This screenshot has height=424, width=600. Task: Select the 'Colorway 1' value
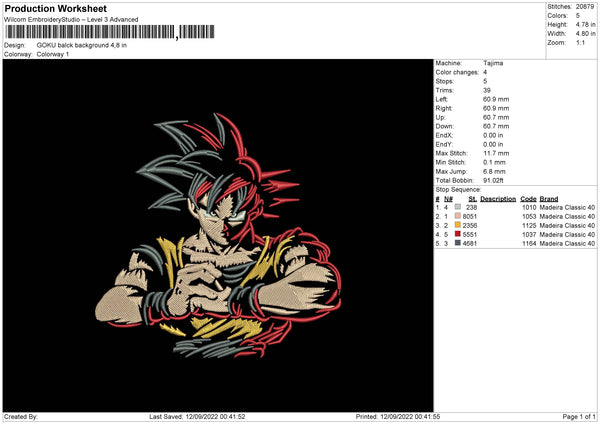pyautogui.click(x=53, y=54)
